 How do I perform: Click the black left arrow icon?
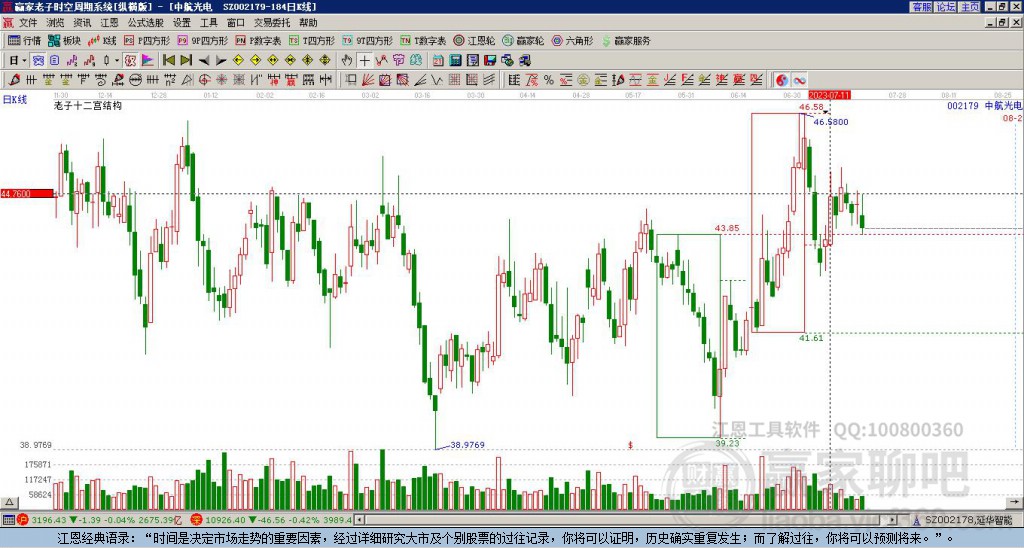click(204, 61)
